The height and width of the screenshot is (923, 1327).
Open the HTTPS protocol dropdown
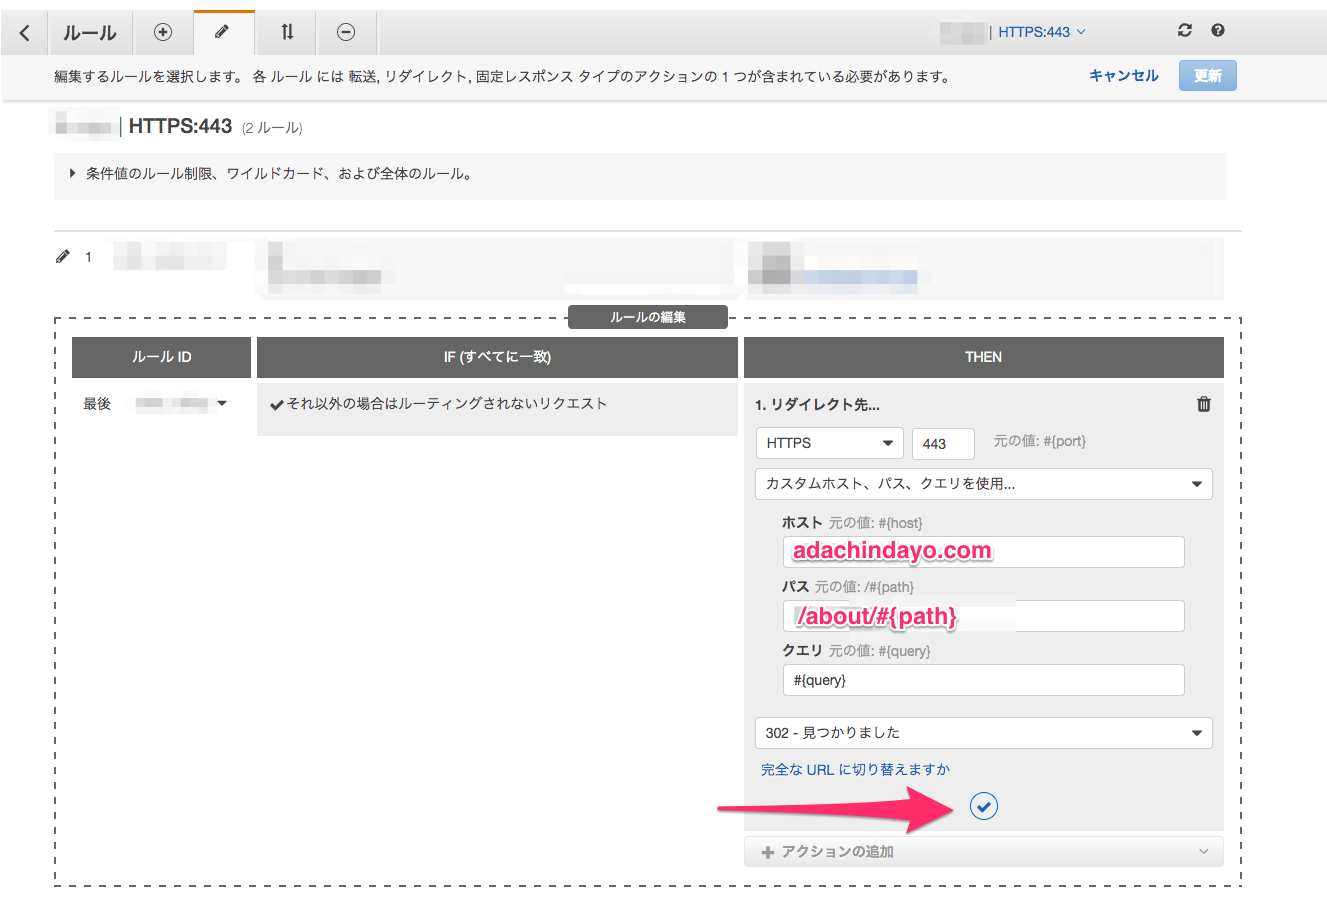click(x=829, y=443)
